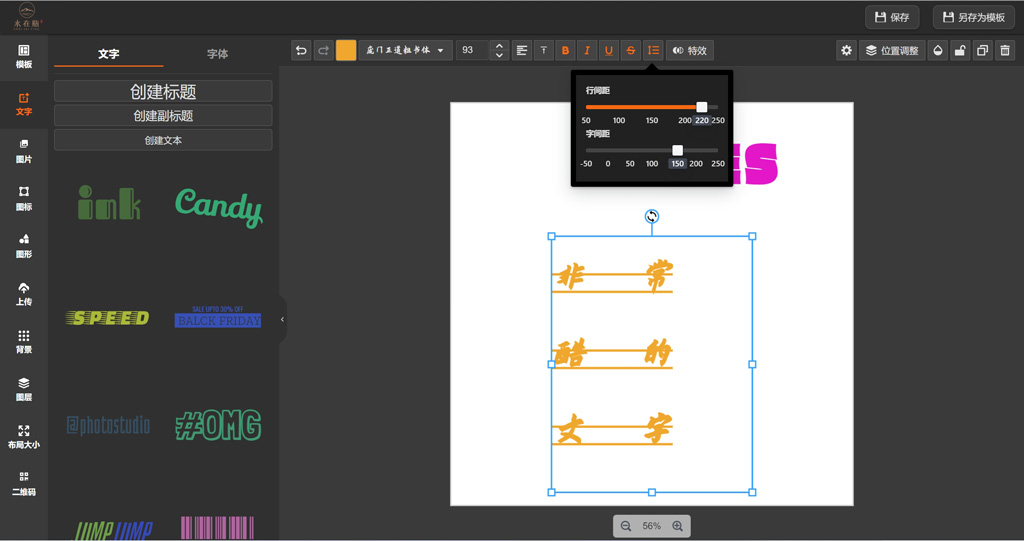
Task: Open the 图标 icons panel
Action: tap(24, 199)
